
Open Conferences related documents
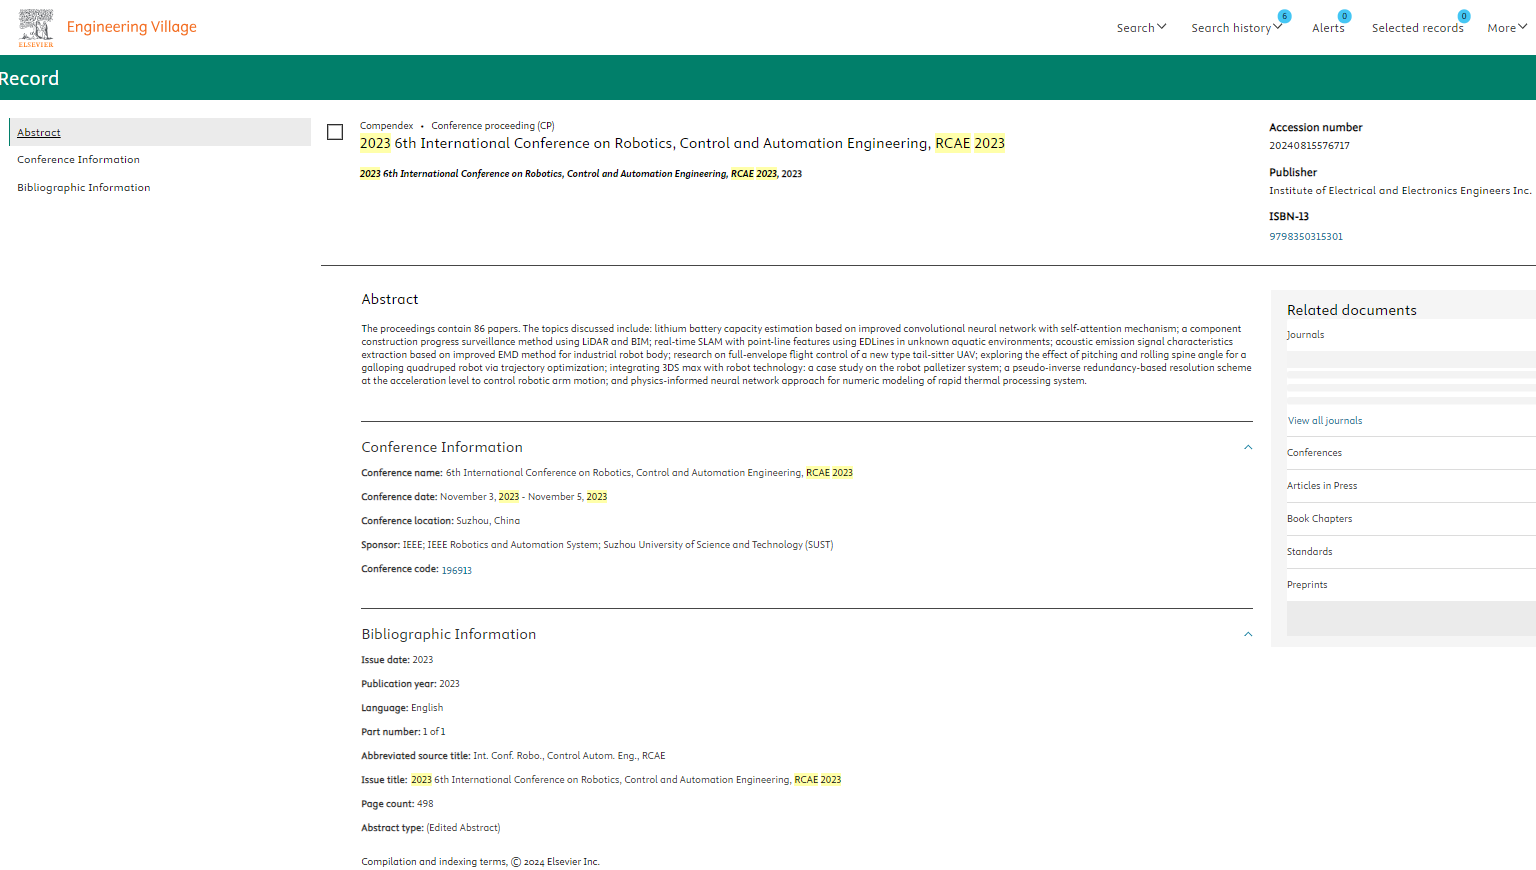(x=1314, y=453)
